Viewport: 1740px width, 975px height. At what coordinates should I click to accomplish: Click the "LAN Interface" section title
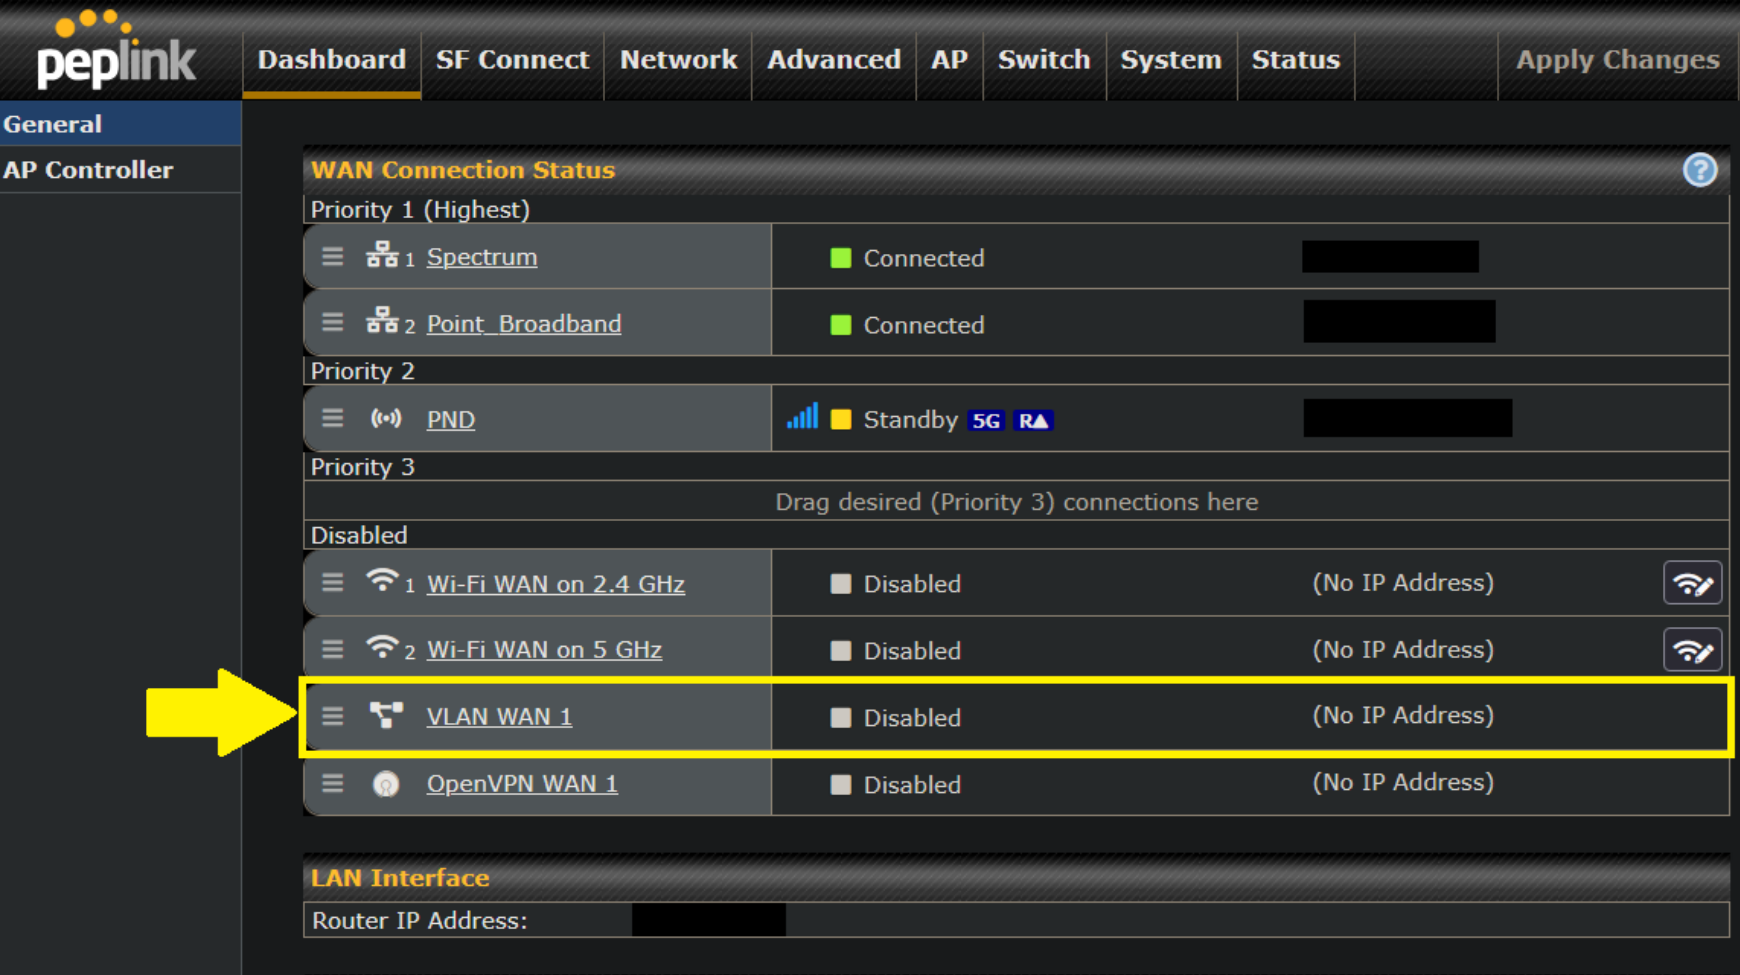point(400,878)
